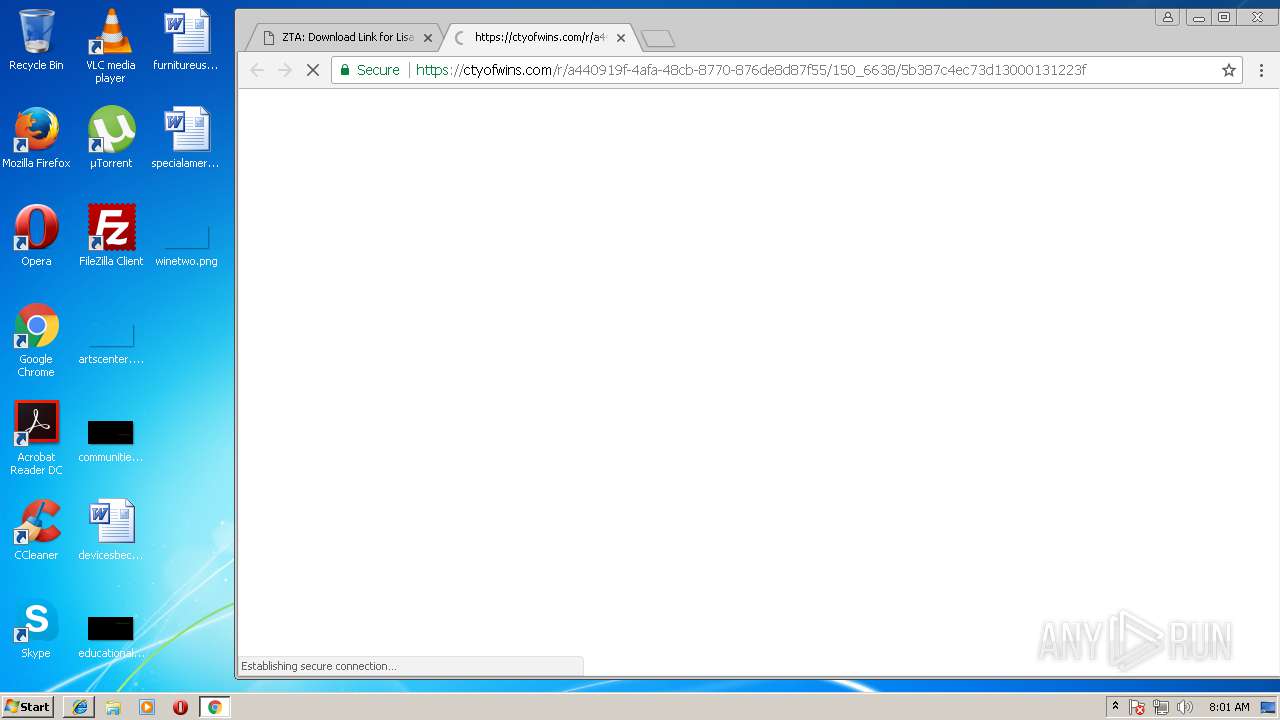The width and height of the screenshot is (1280, 720).
Task: Stop loading page in Chrome
Action: tap(312, 70)
